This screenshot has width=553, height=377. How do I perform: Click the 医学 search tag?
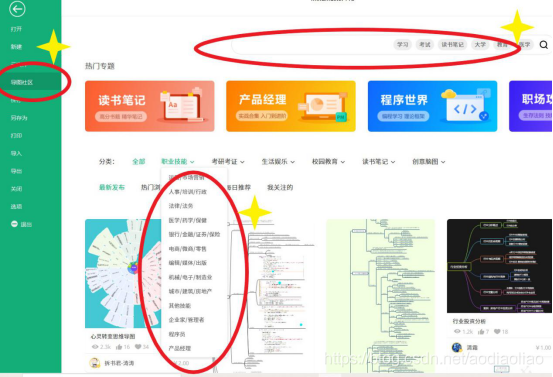point(524,44)
